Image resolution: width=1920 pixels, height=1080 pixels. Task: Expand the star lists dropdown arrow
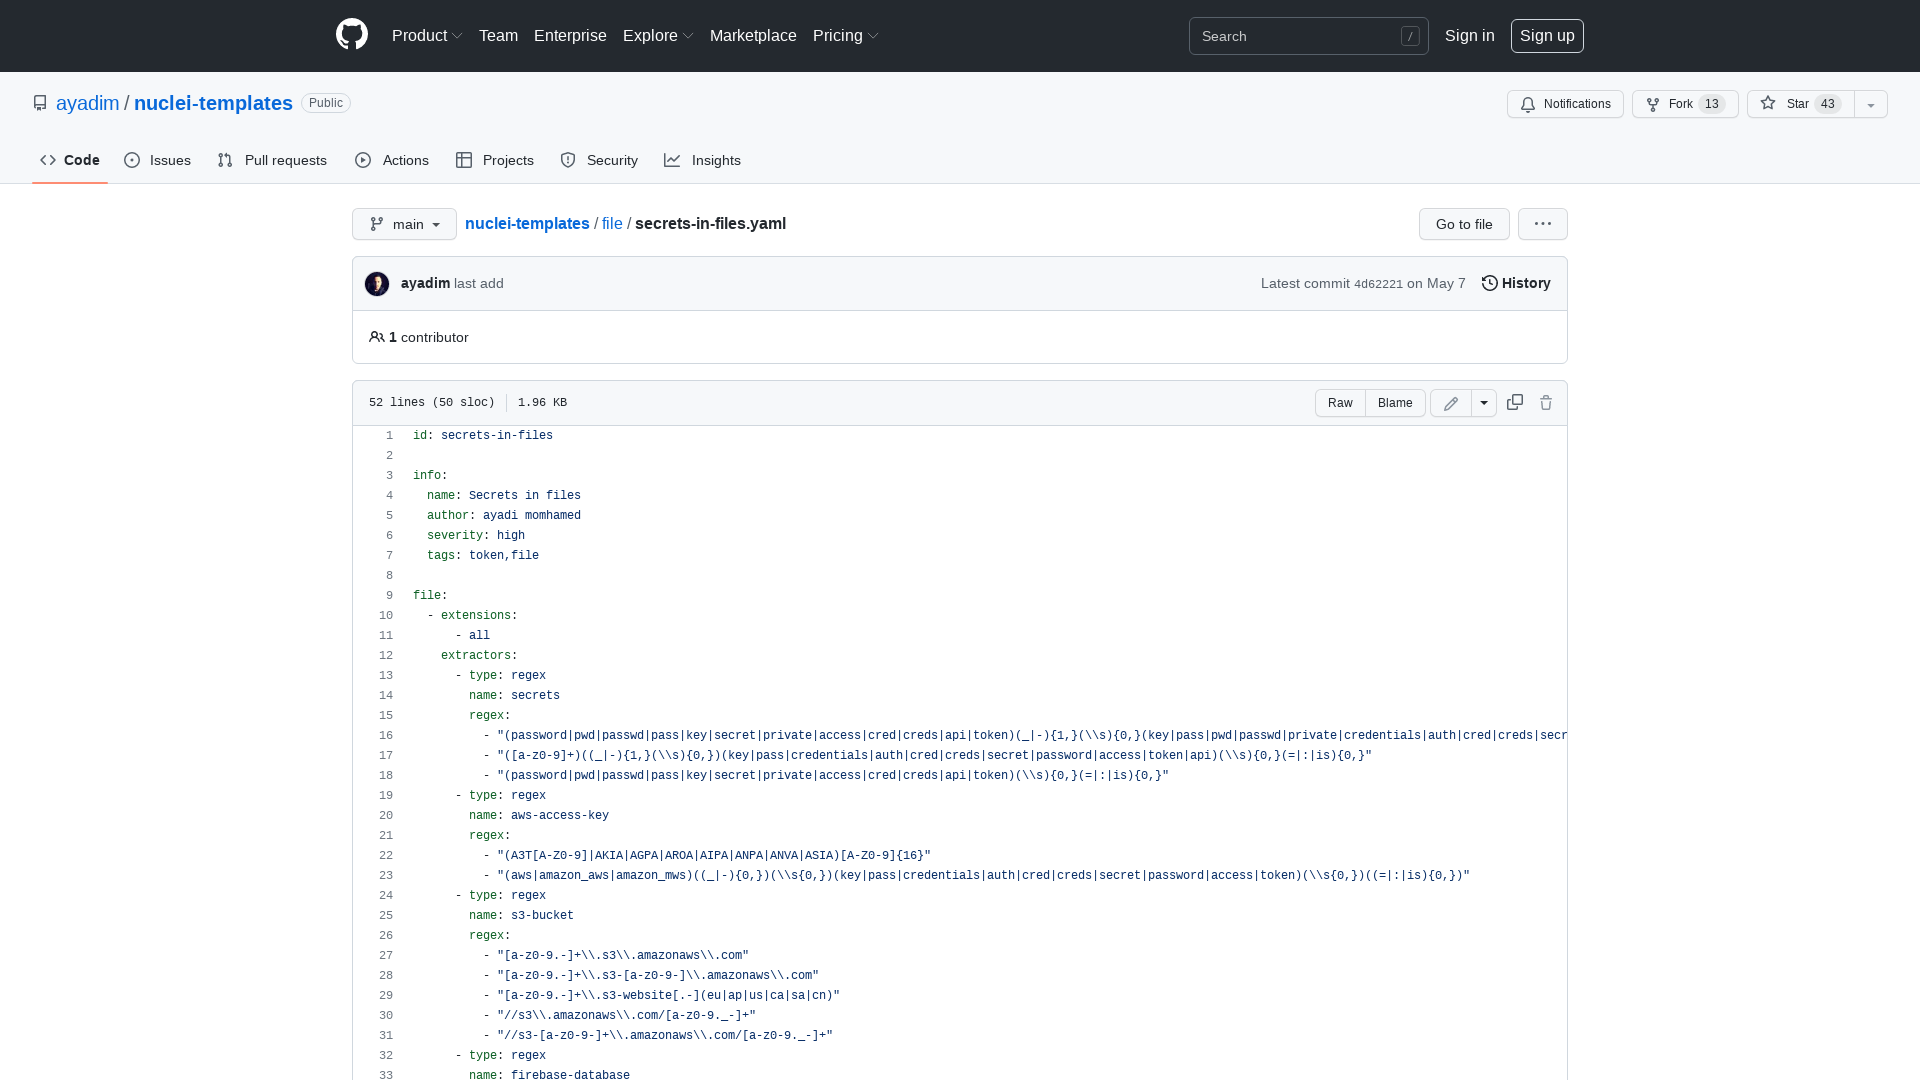1871,104
